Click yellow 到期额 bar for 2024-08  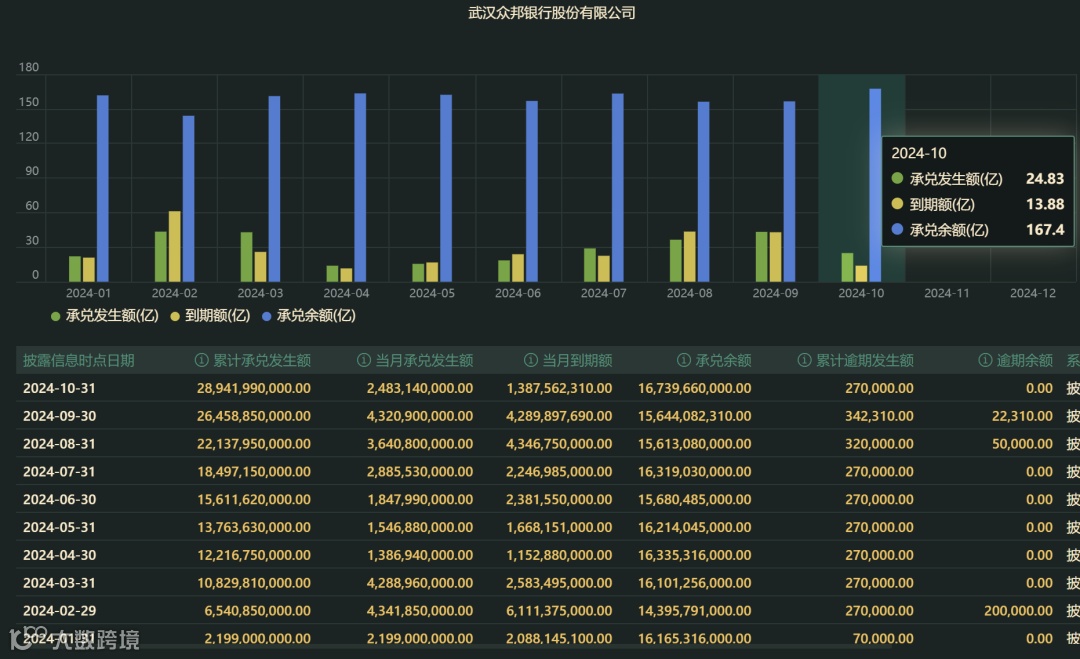689,256
